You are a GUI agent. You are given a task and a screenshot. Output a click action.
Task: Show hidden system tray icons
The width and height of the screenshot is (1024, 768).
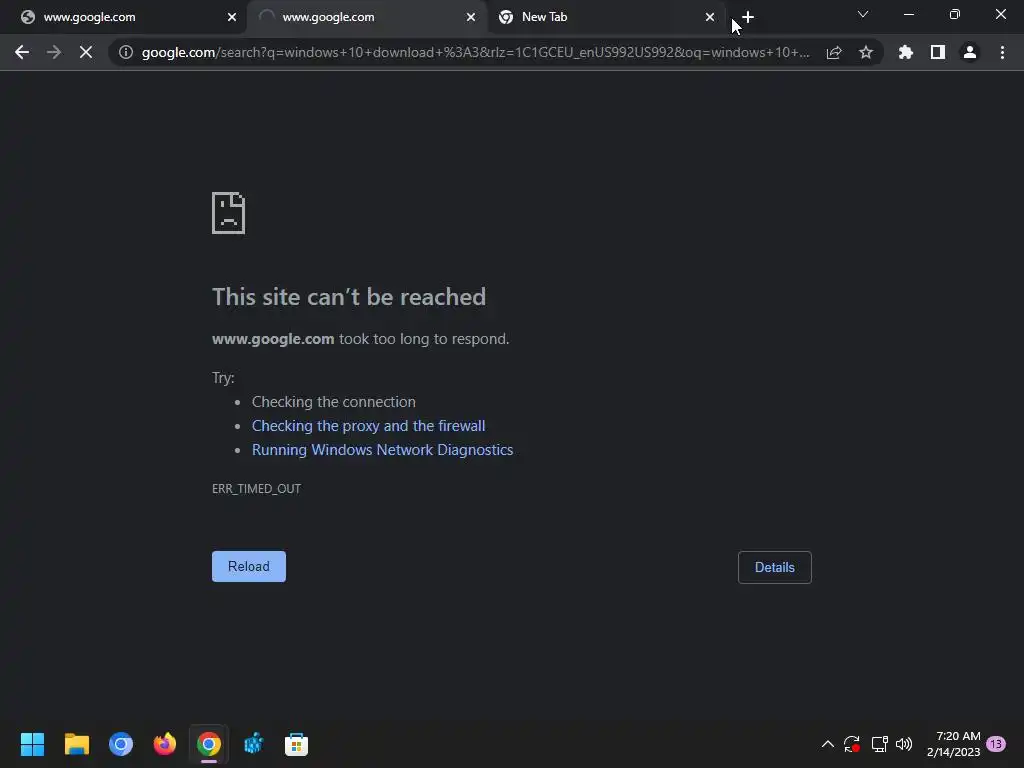pos(827,744)
